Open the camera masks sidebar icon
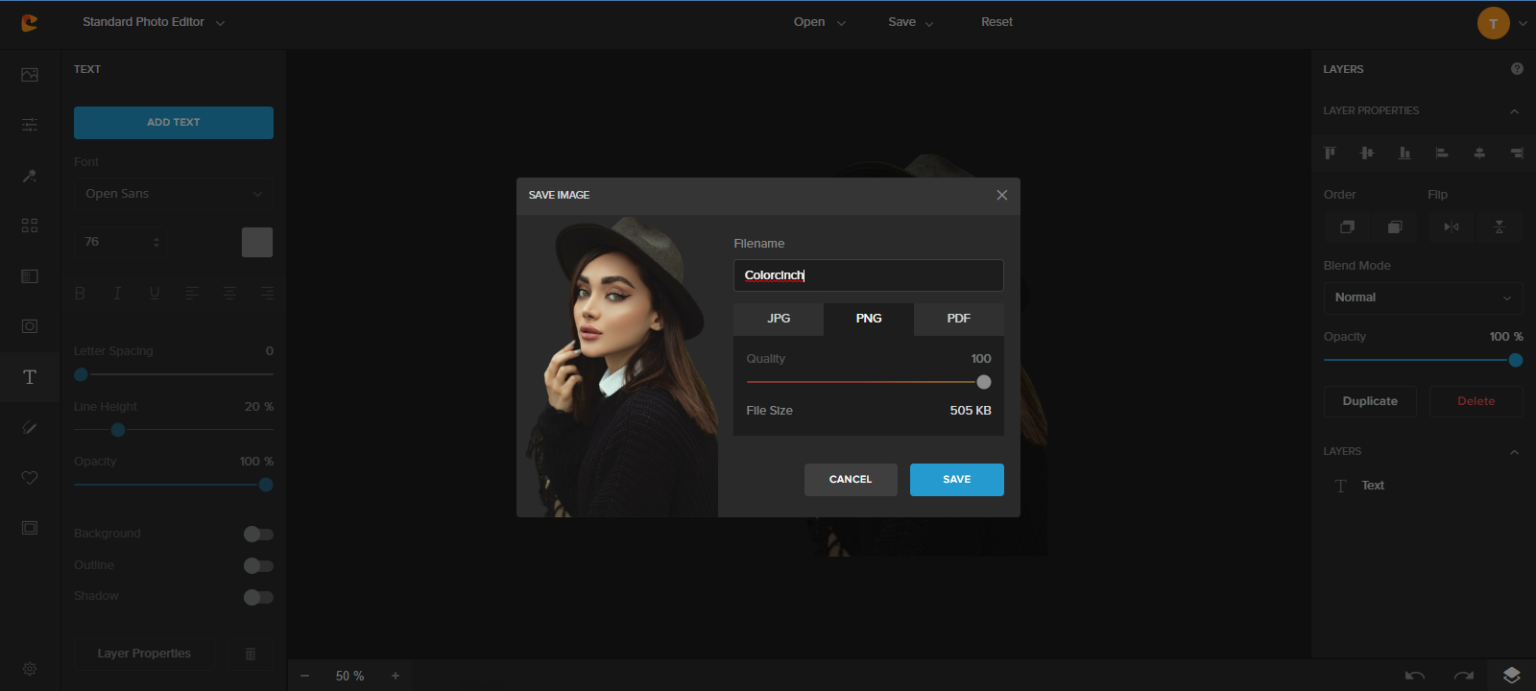This screenshot has width=1536, height=691. pyautogui.click(x=29, y=326)
